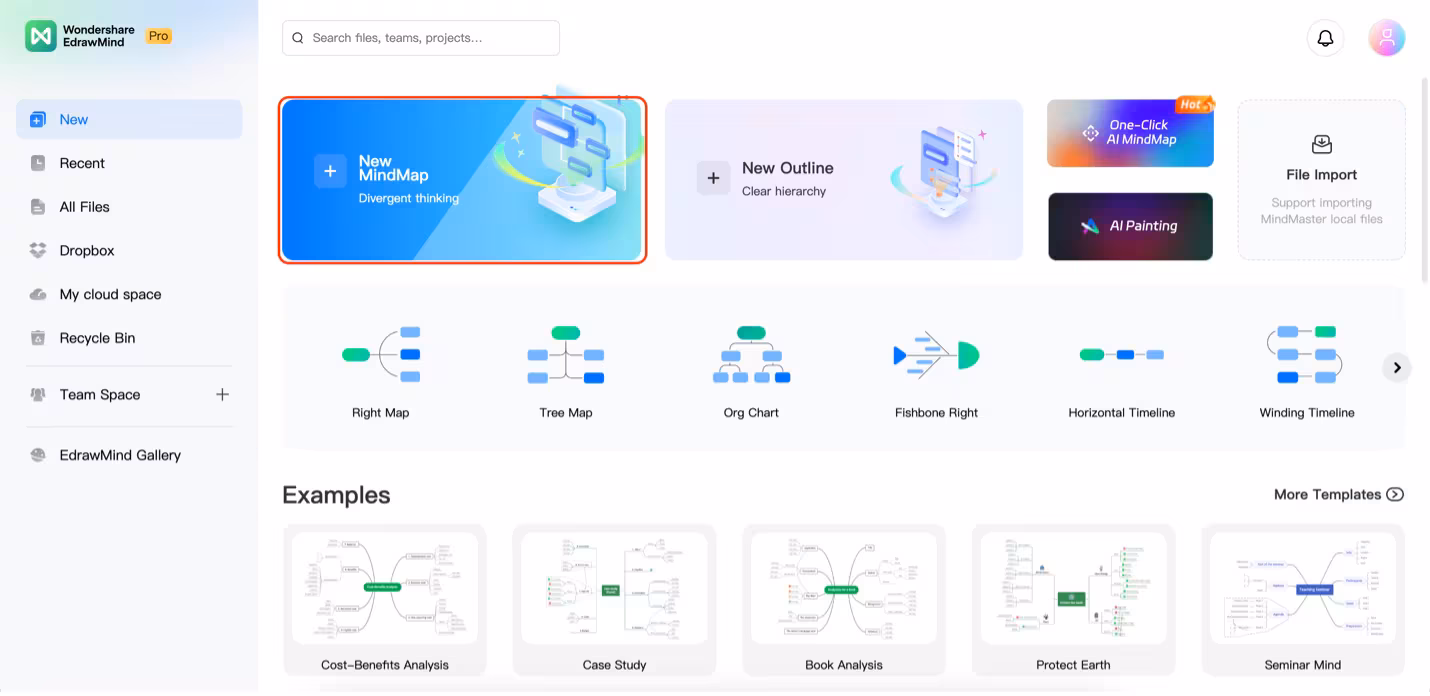Click the plus icon on New Outline
Image resolution: width=1430 pixels, height=696 pixels.
713,178
